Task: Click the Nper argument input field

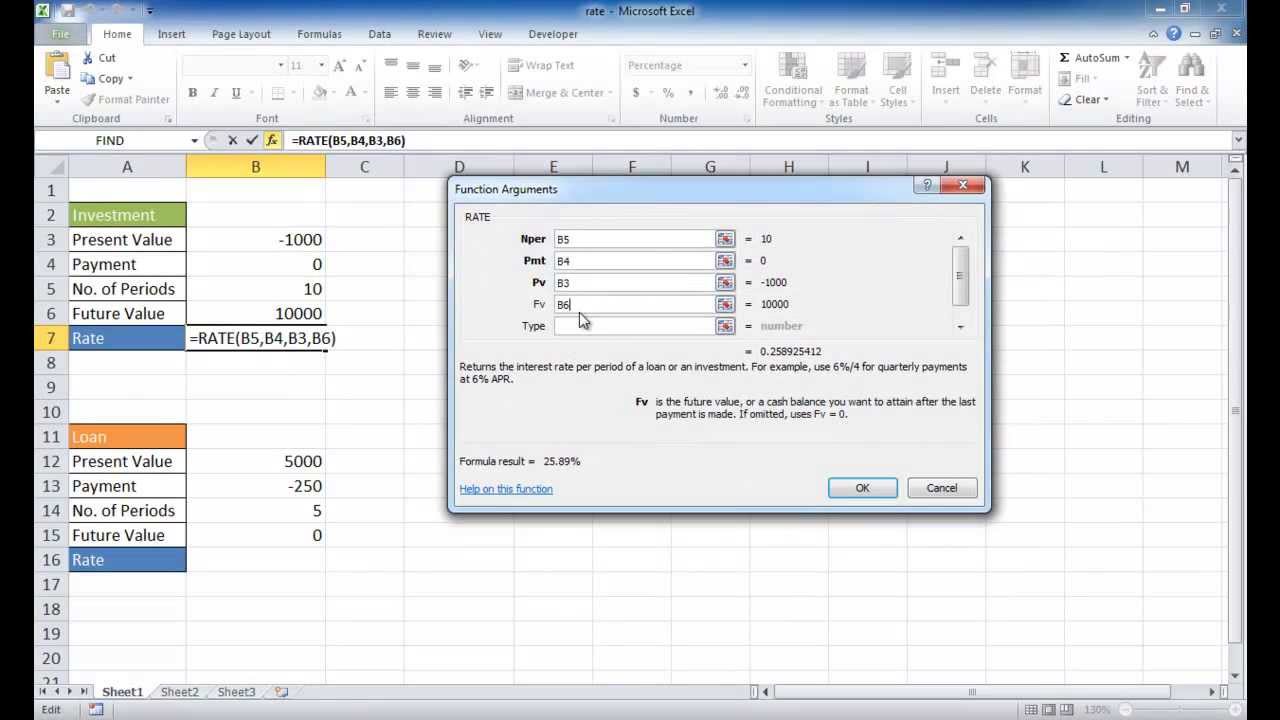Action: pos(635,239)
